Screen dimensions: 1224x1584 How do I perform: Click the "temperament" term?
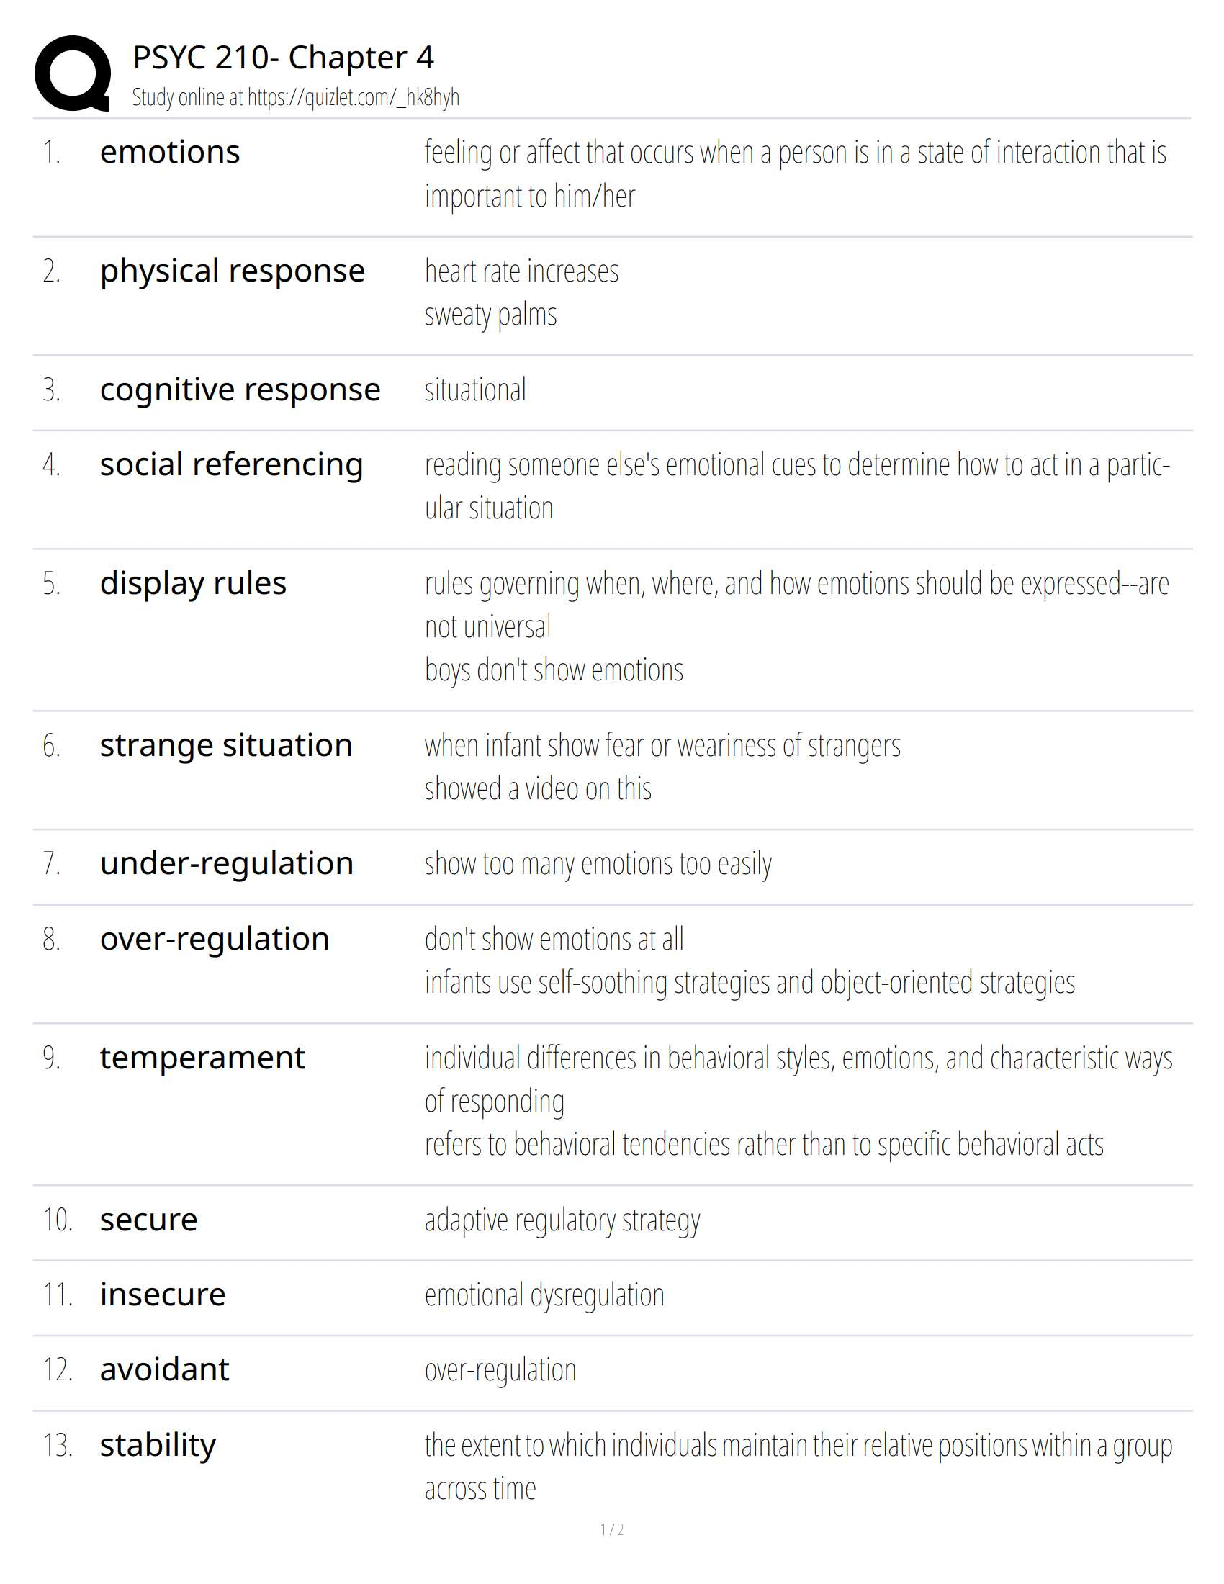(x=202, y=1057)
